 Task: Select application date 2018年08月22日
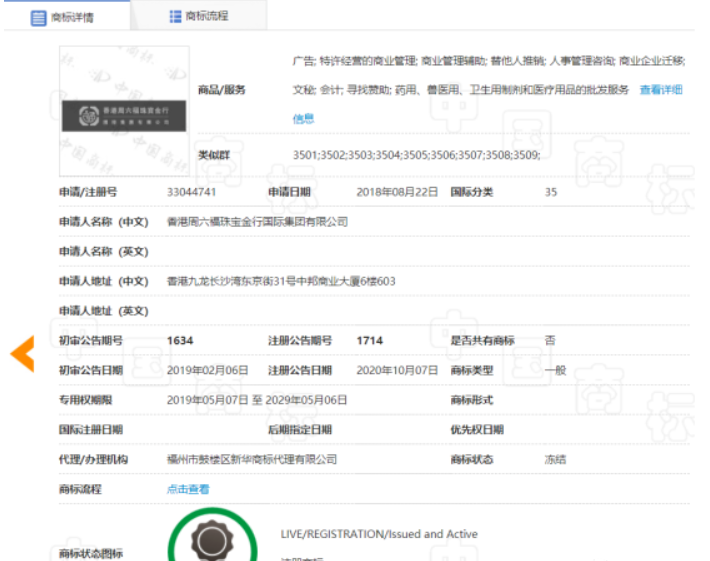pos(397,192)
